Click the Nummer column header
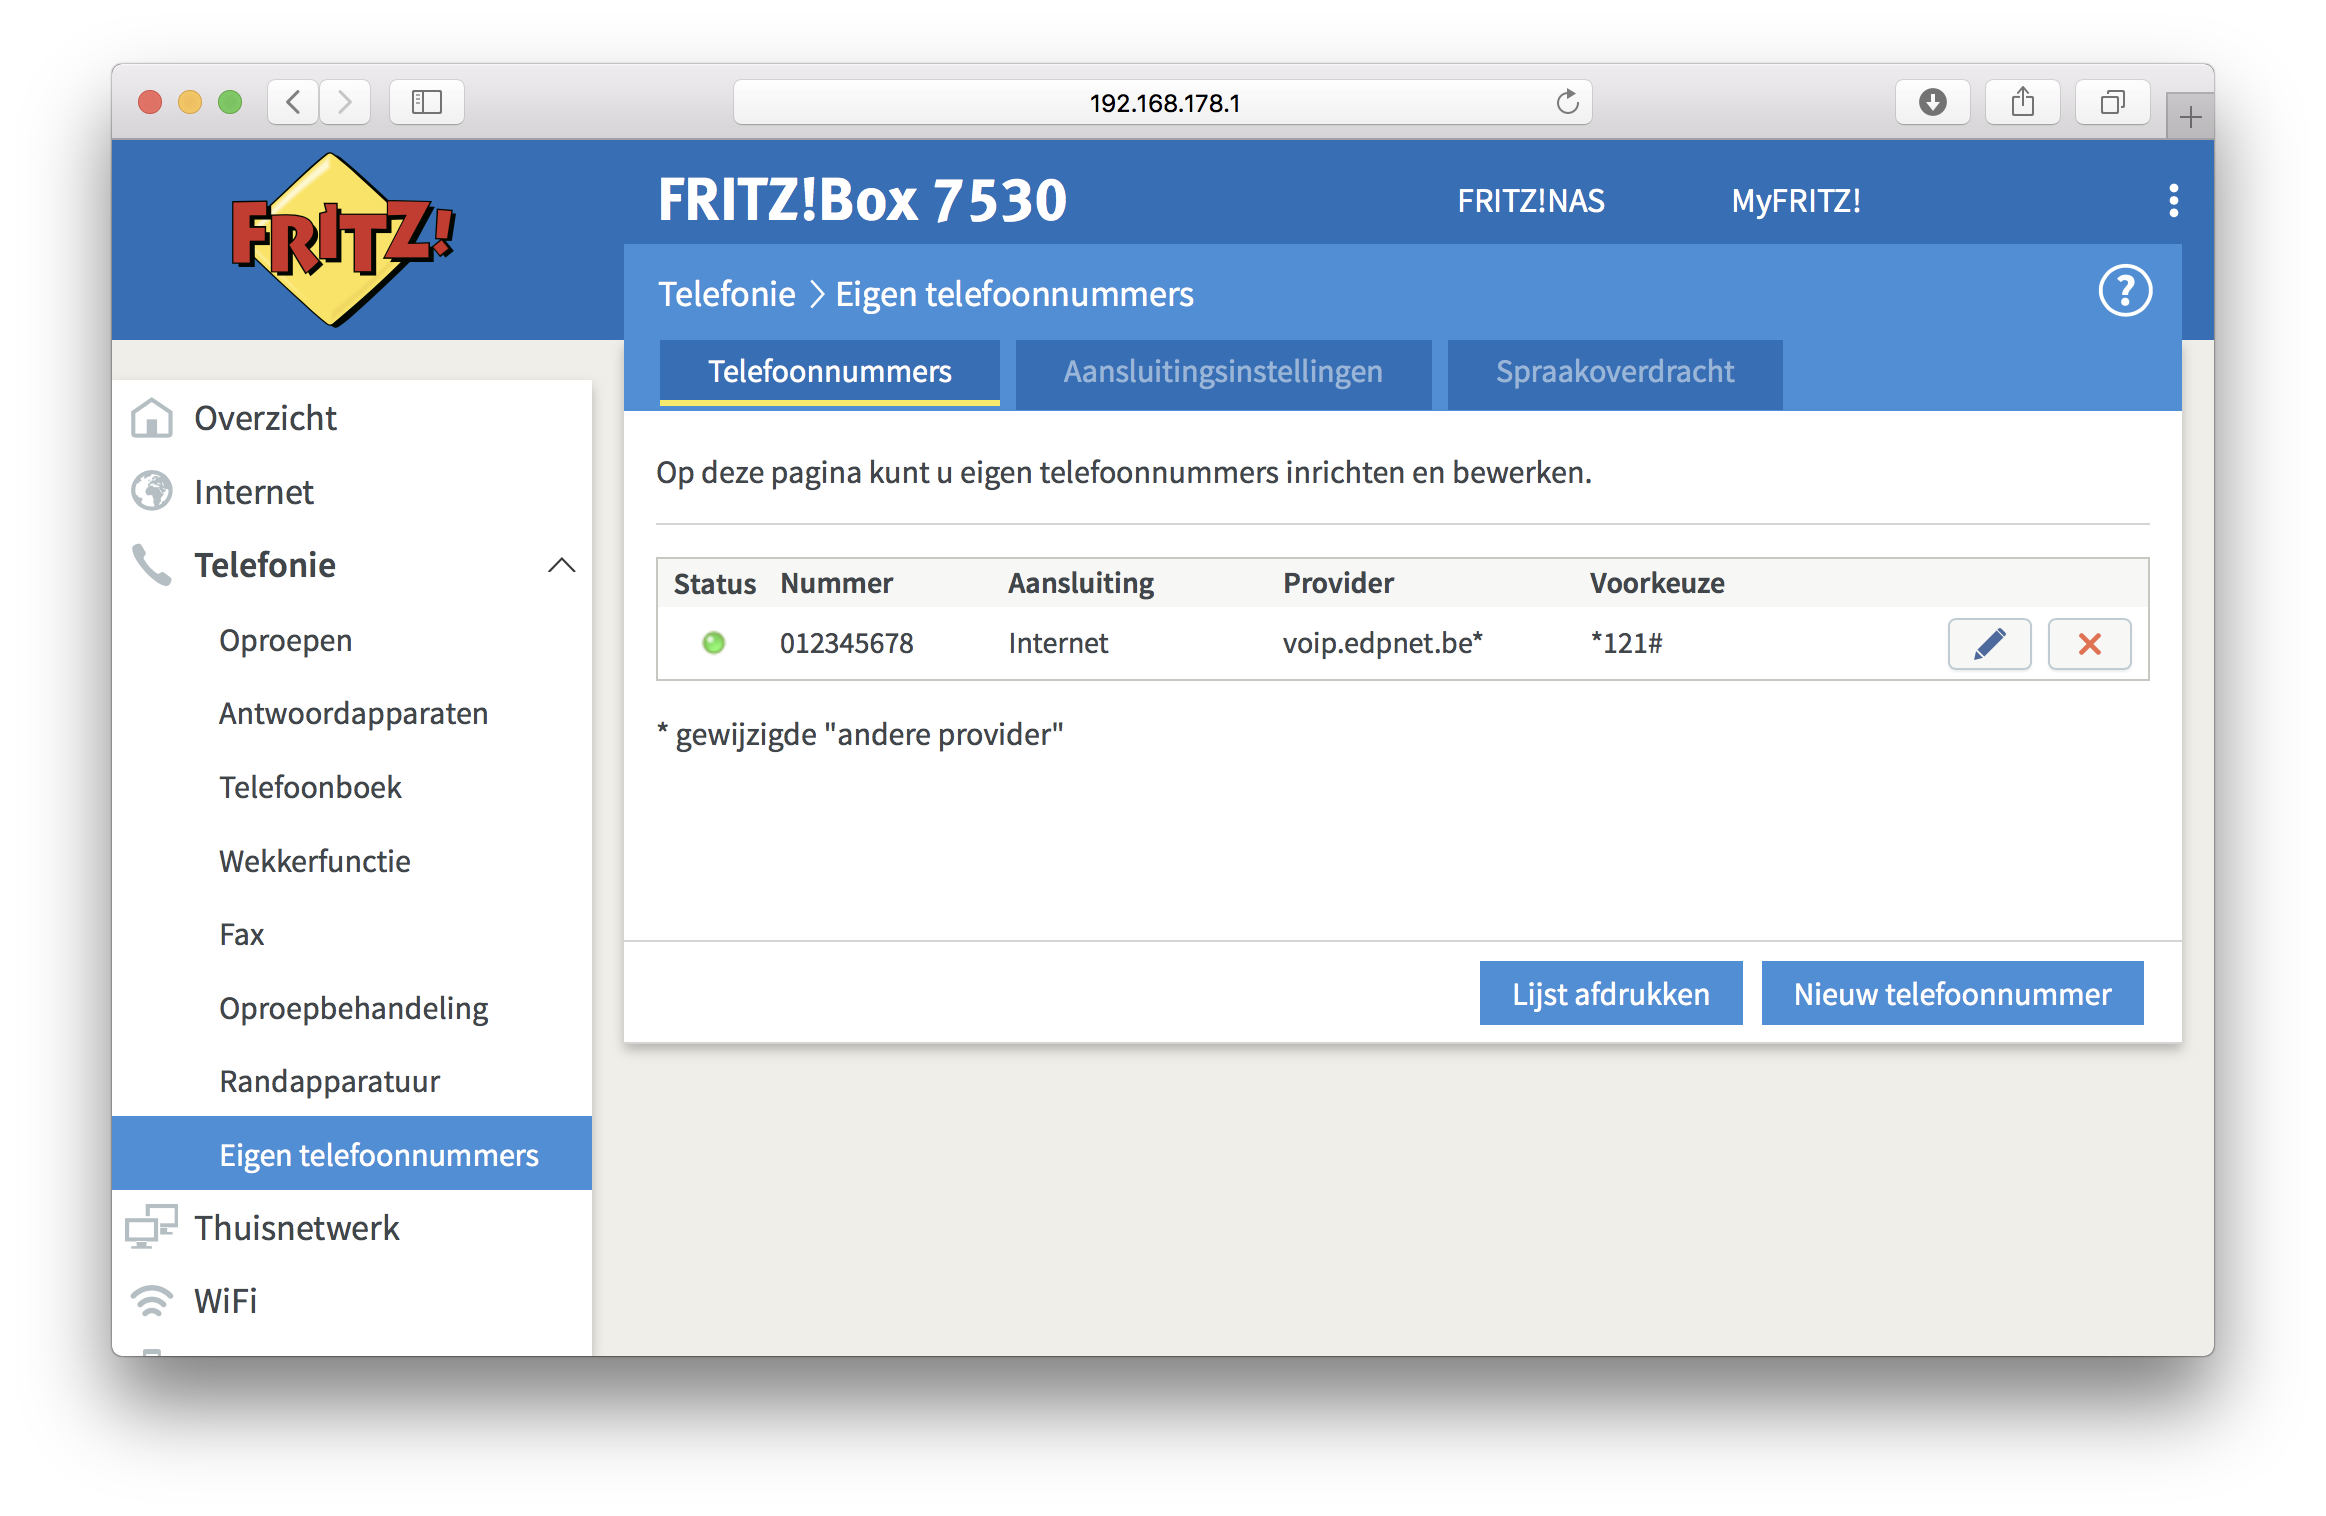This screenshot has width=2326, height=1516. [836, 583]
